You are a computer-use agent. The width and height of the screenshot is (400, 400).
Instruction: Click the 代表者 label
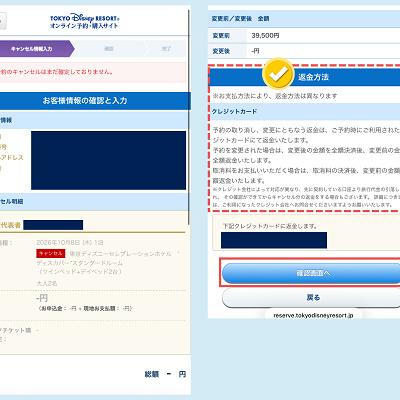(x=10, y=225)
